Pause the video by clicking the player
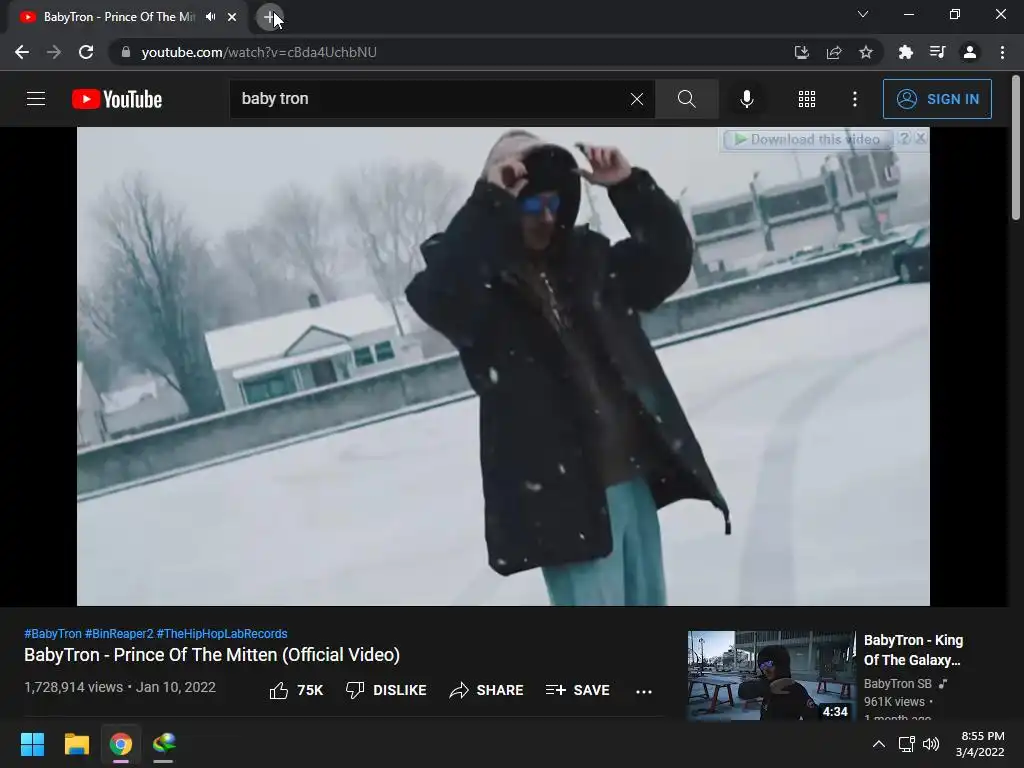Image resolution: width=1024 pixels, height=768 pixels. [503, 366]
